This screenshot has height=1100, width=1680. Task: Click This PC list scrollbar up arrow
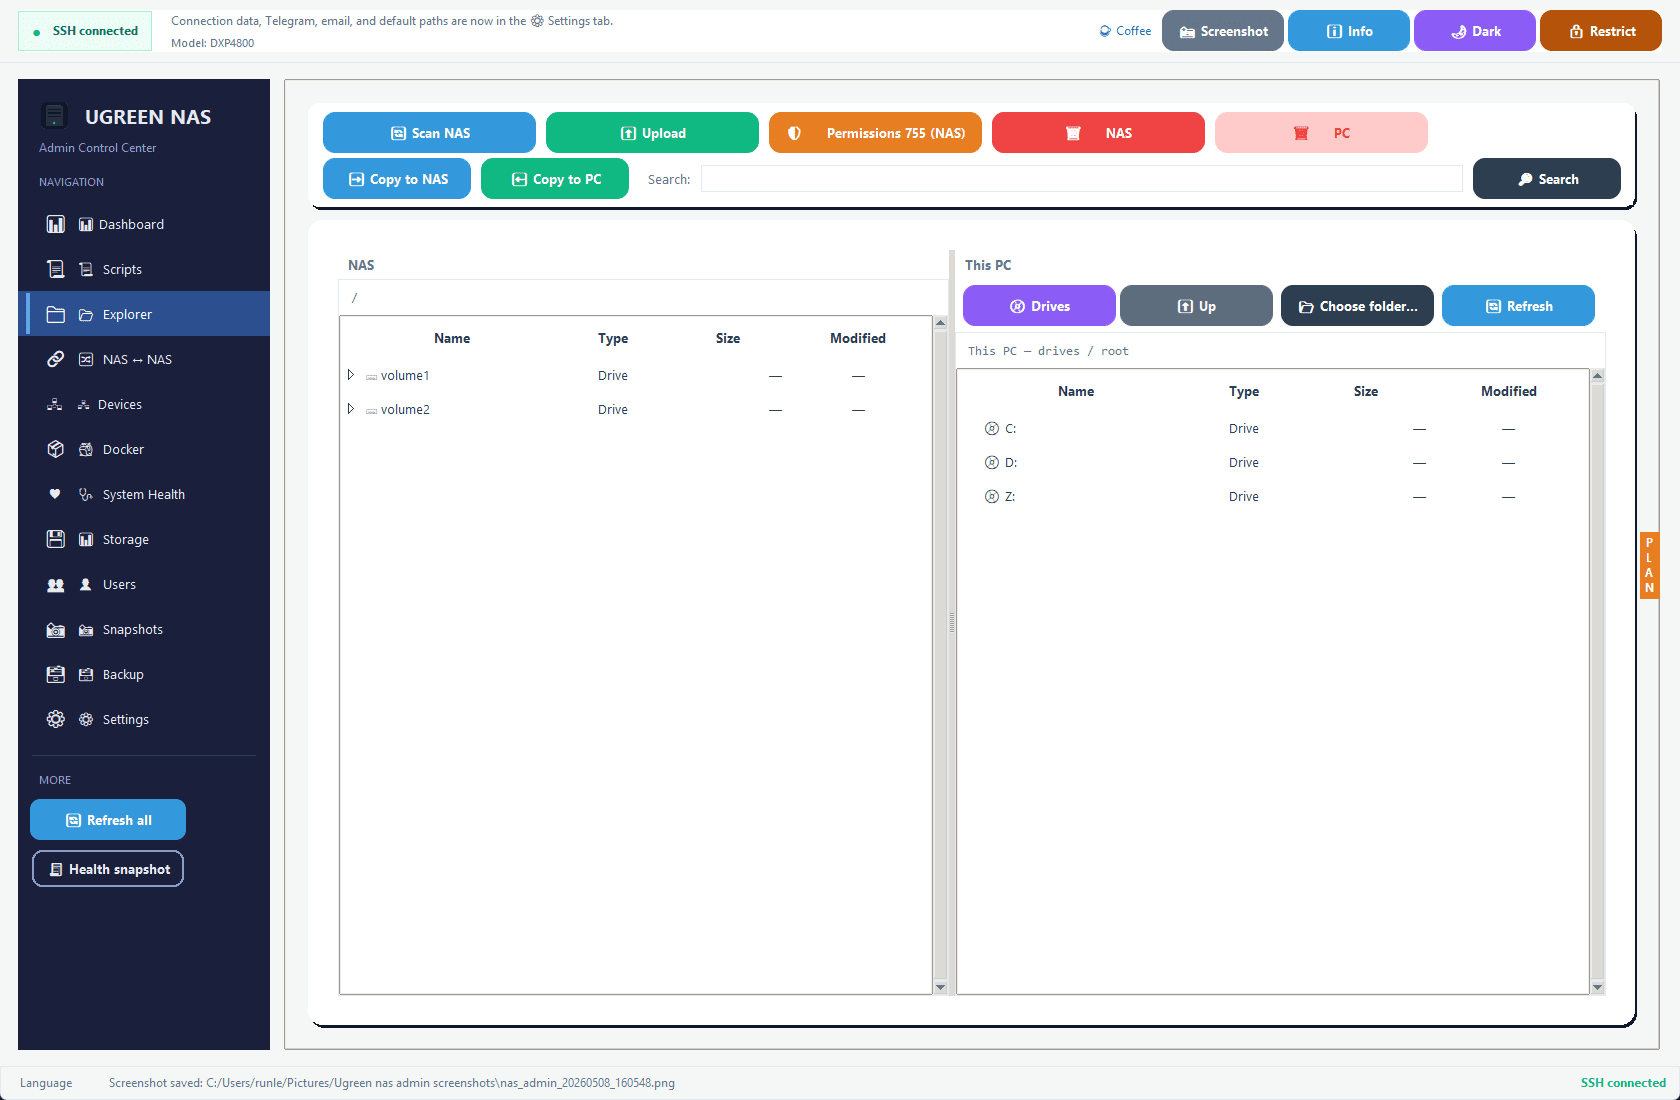point(1597,376)
